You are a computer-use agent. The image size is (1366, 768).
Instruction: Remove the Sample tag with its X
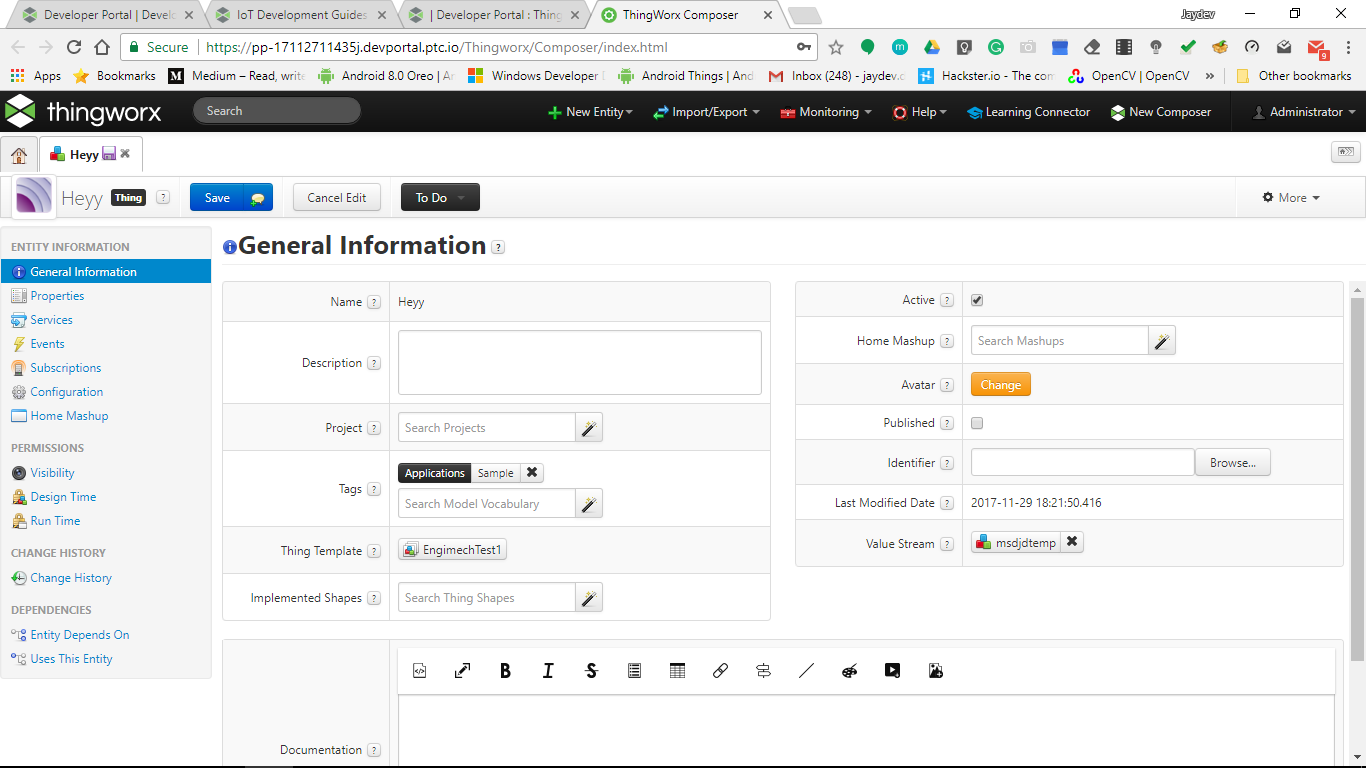click(532, 472)
